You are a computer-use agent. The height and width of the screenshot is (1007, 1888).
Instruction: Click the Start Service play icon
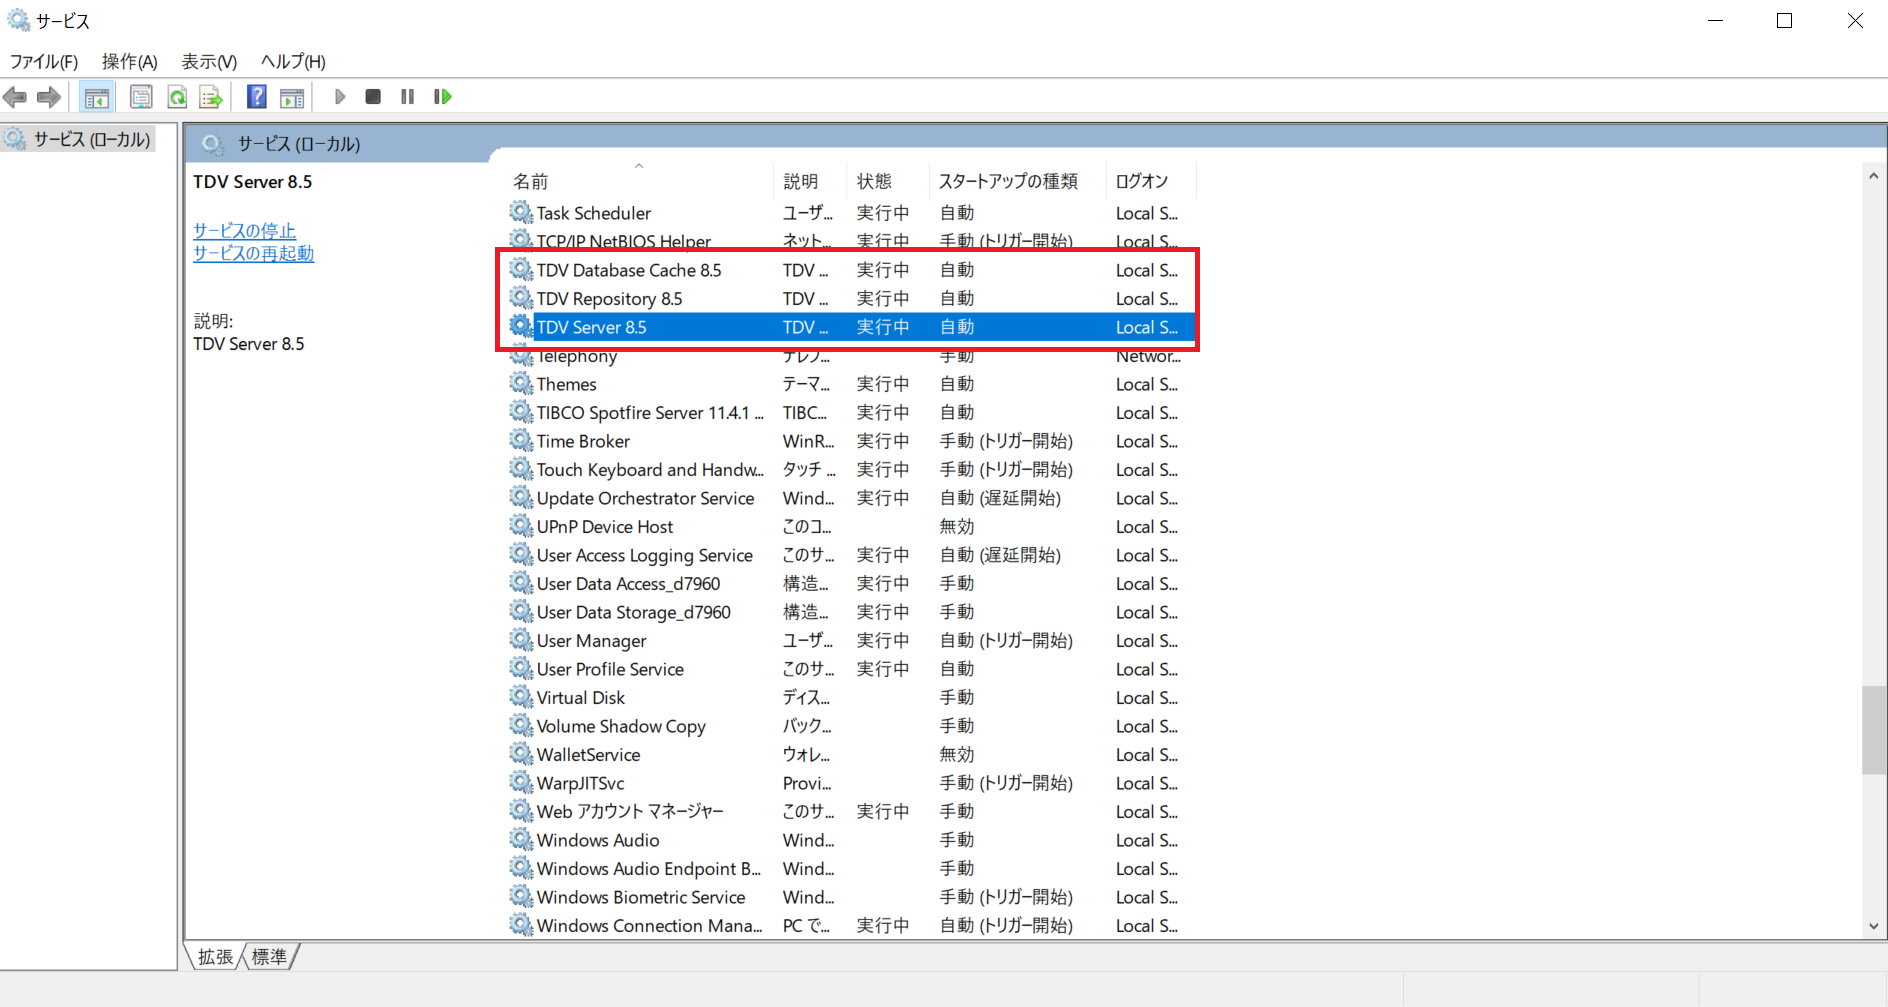tap(340, 97)
